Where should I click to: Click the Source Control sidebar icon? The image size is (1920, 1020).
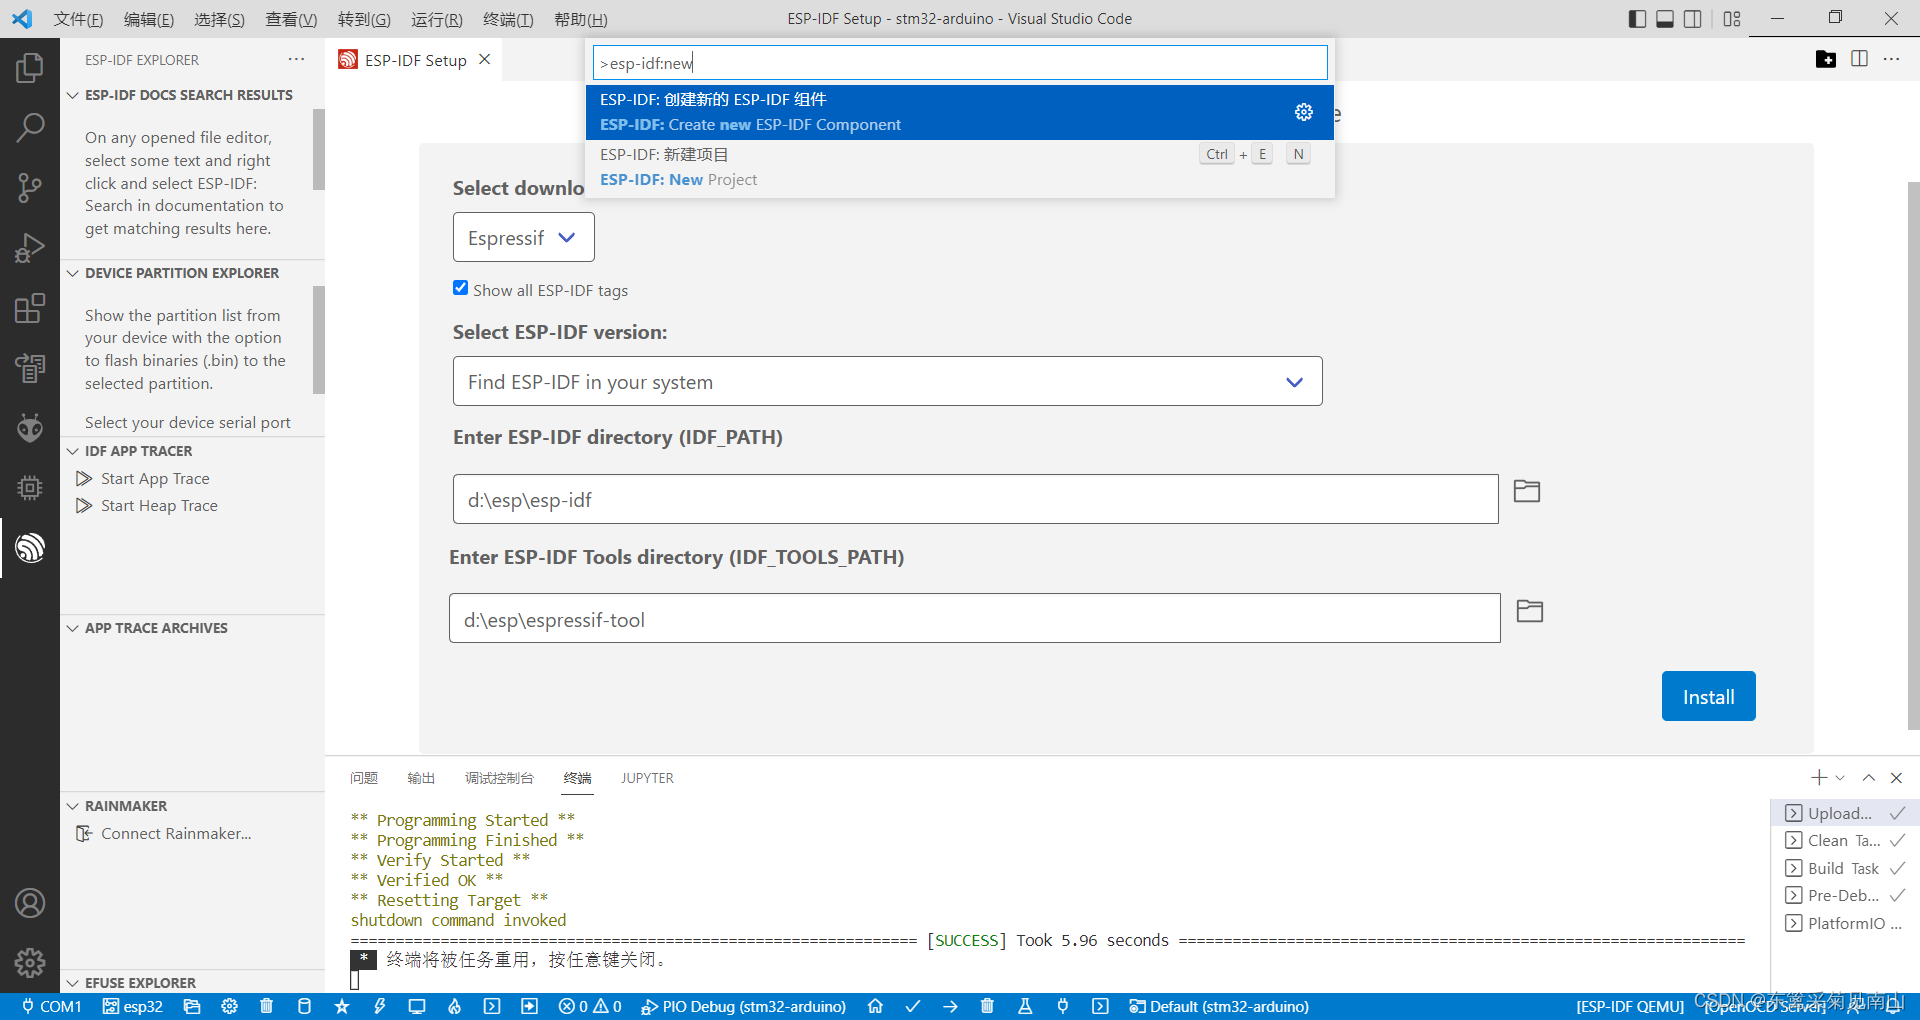point(30,188)
